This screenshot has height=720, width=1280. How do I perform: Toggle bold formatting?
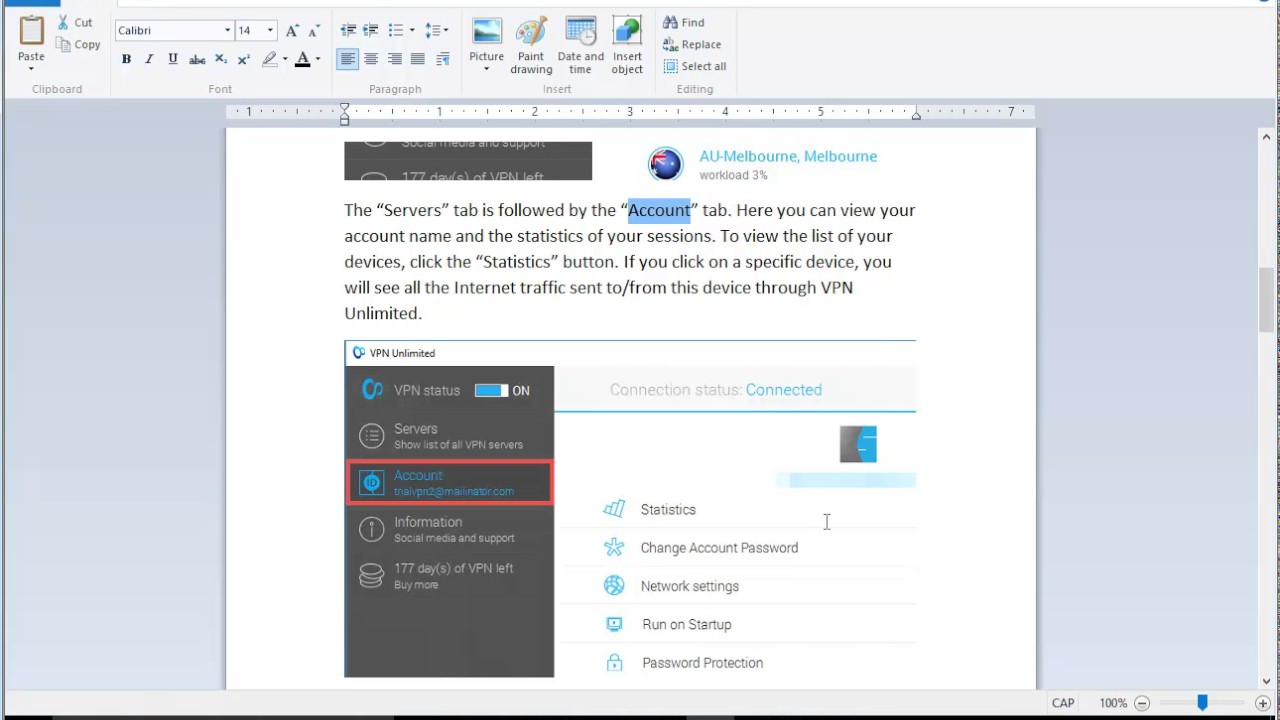[x=126, y=60]
